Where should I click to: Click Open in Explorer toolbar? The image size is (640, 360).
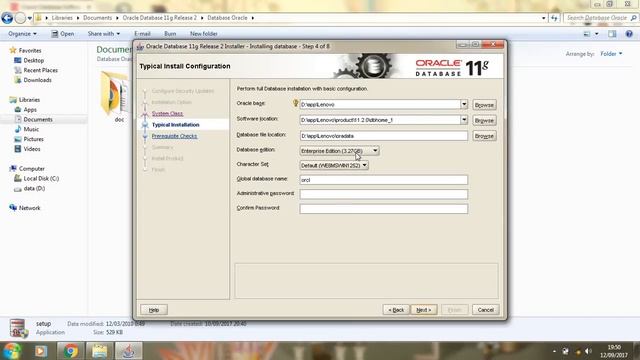tap(62, 33)
